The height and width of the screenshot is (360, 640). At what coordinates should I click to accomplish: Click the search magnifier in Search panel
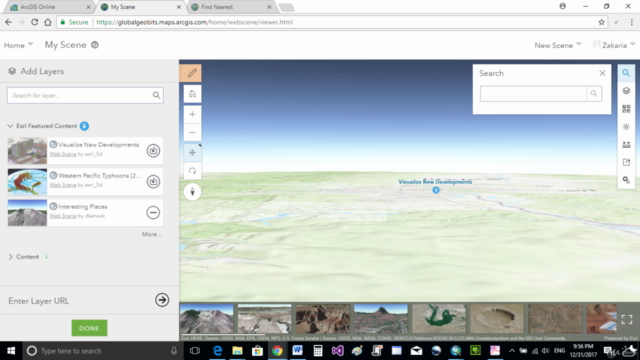coord(594,94)
